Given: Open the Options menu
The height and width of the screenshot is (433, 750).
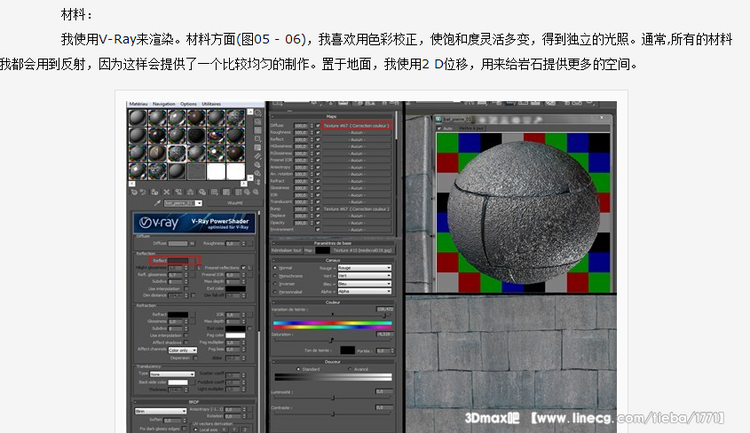Looking at the screenshot, I should (188, 104).
